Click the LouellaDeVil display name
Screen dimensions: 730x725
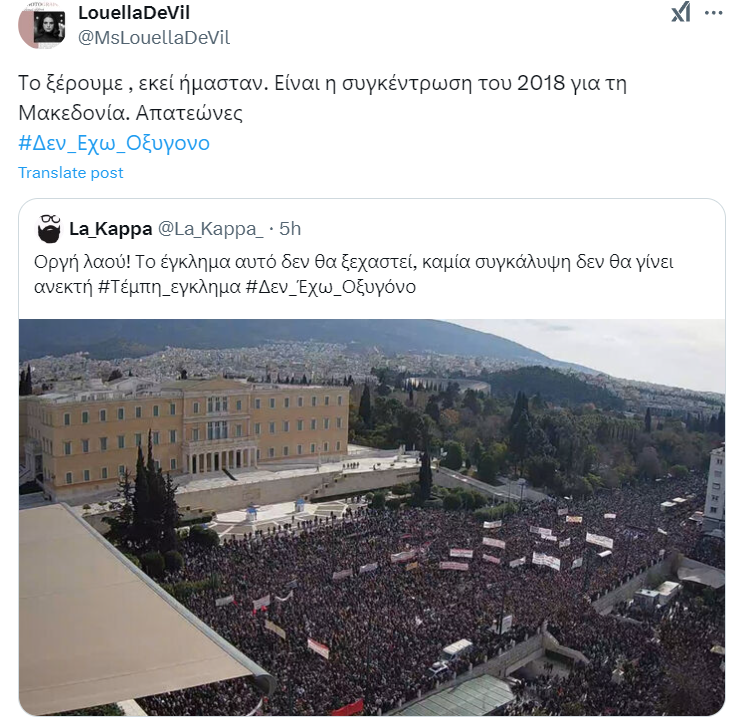click(x=134, y=13)
